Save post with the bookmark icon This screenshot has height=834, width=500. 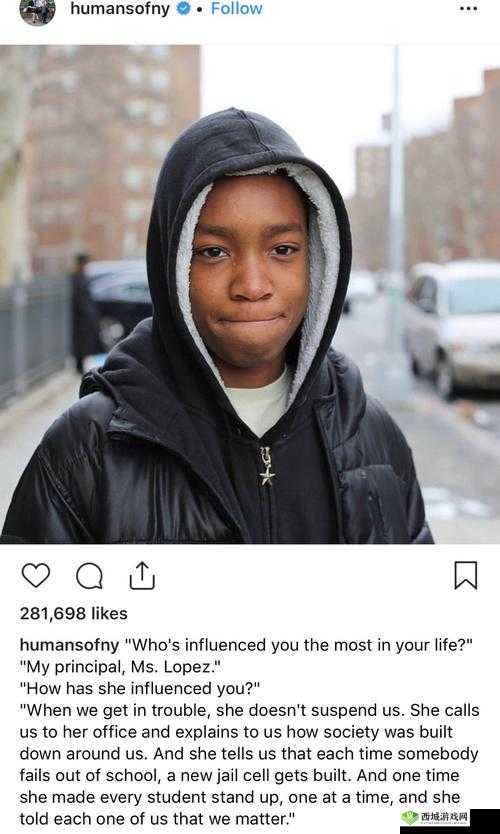(465, 576)
